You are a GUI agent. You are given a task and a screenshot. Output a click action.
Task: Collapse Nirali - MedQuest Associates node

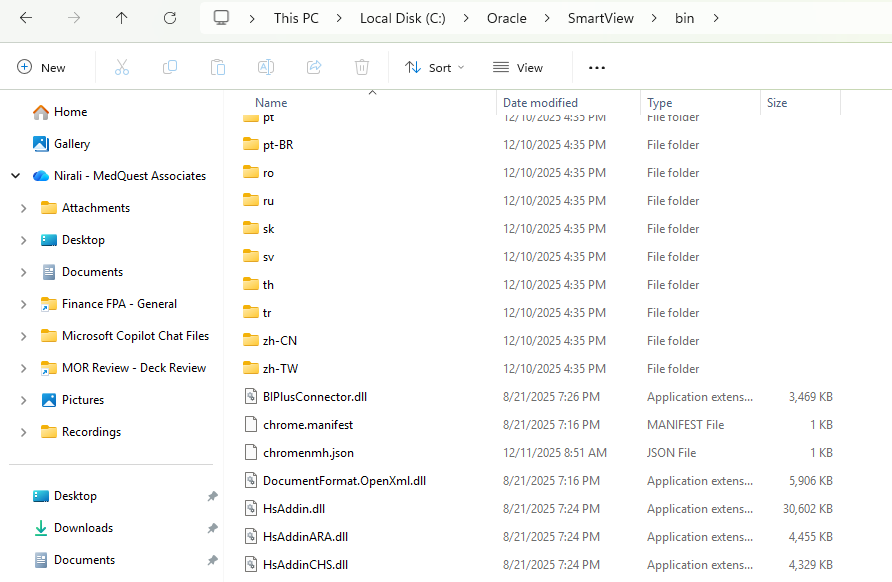(x=15, y=176)
